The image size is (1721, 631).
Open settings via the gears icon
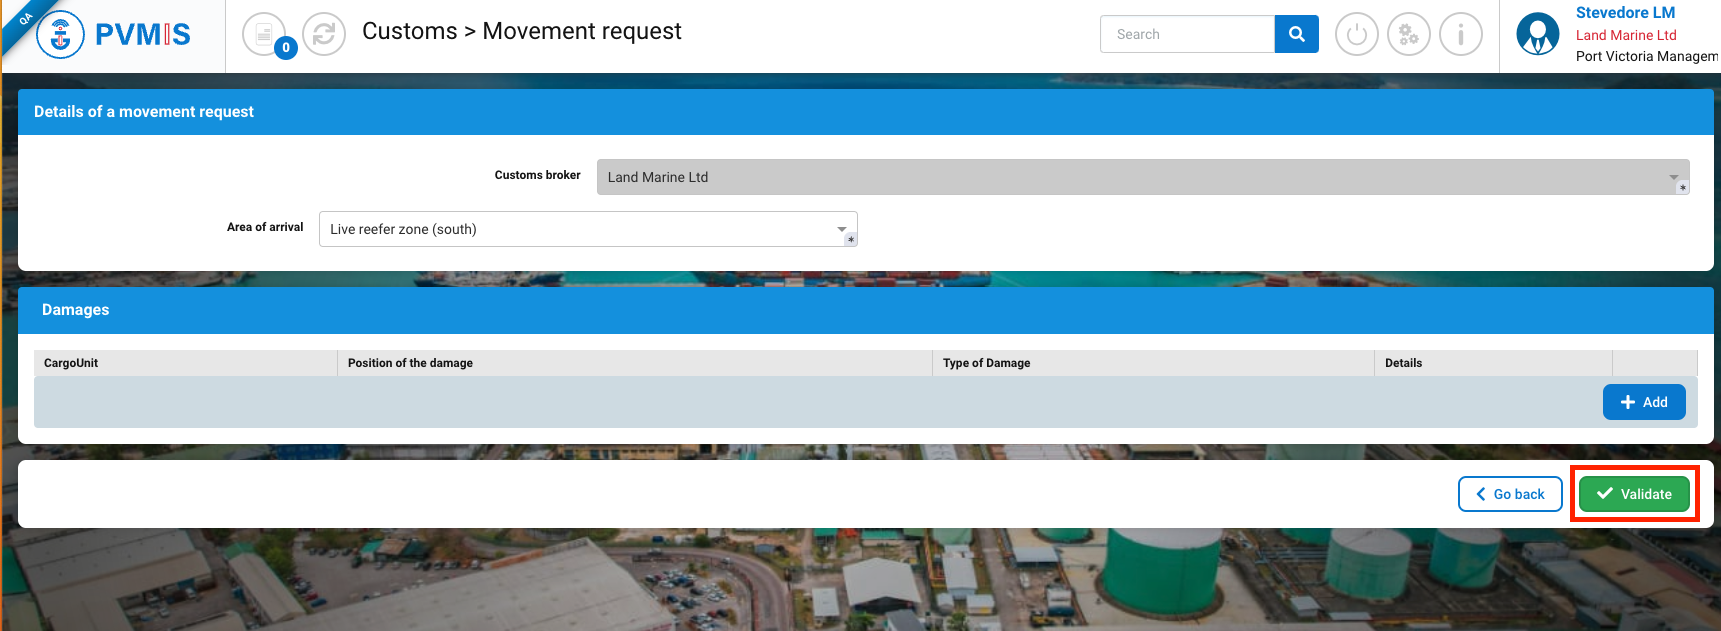pyautogui.click(x=1408, y=35)
